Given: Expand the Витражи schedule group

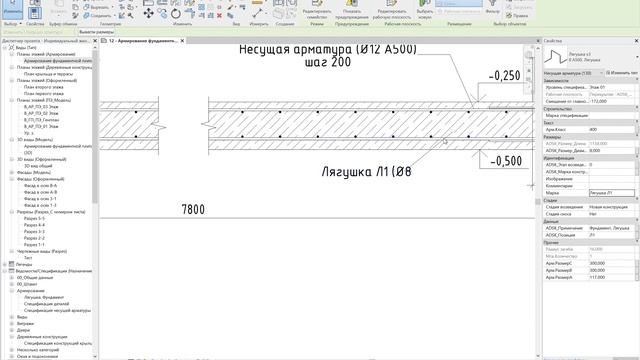Looking at the screenshot, I should [x=12, y=324].
